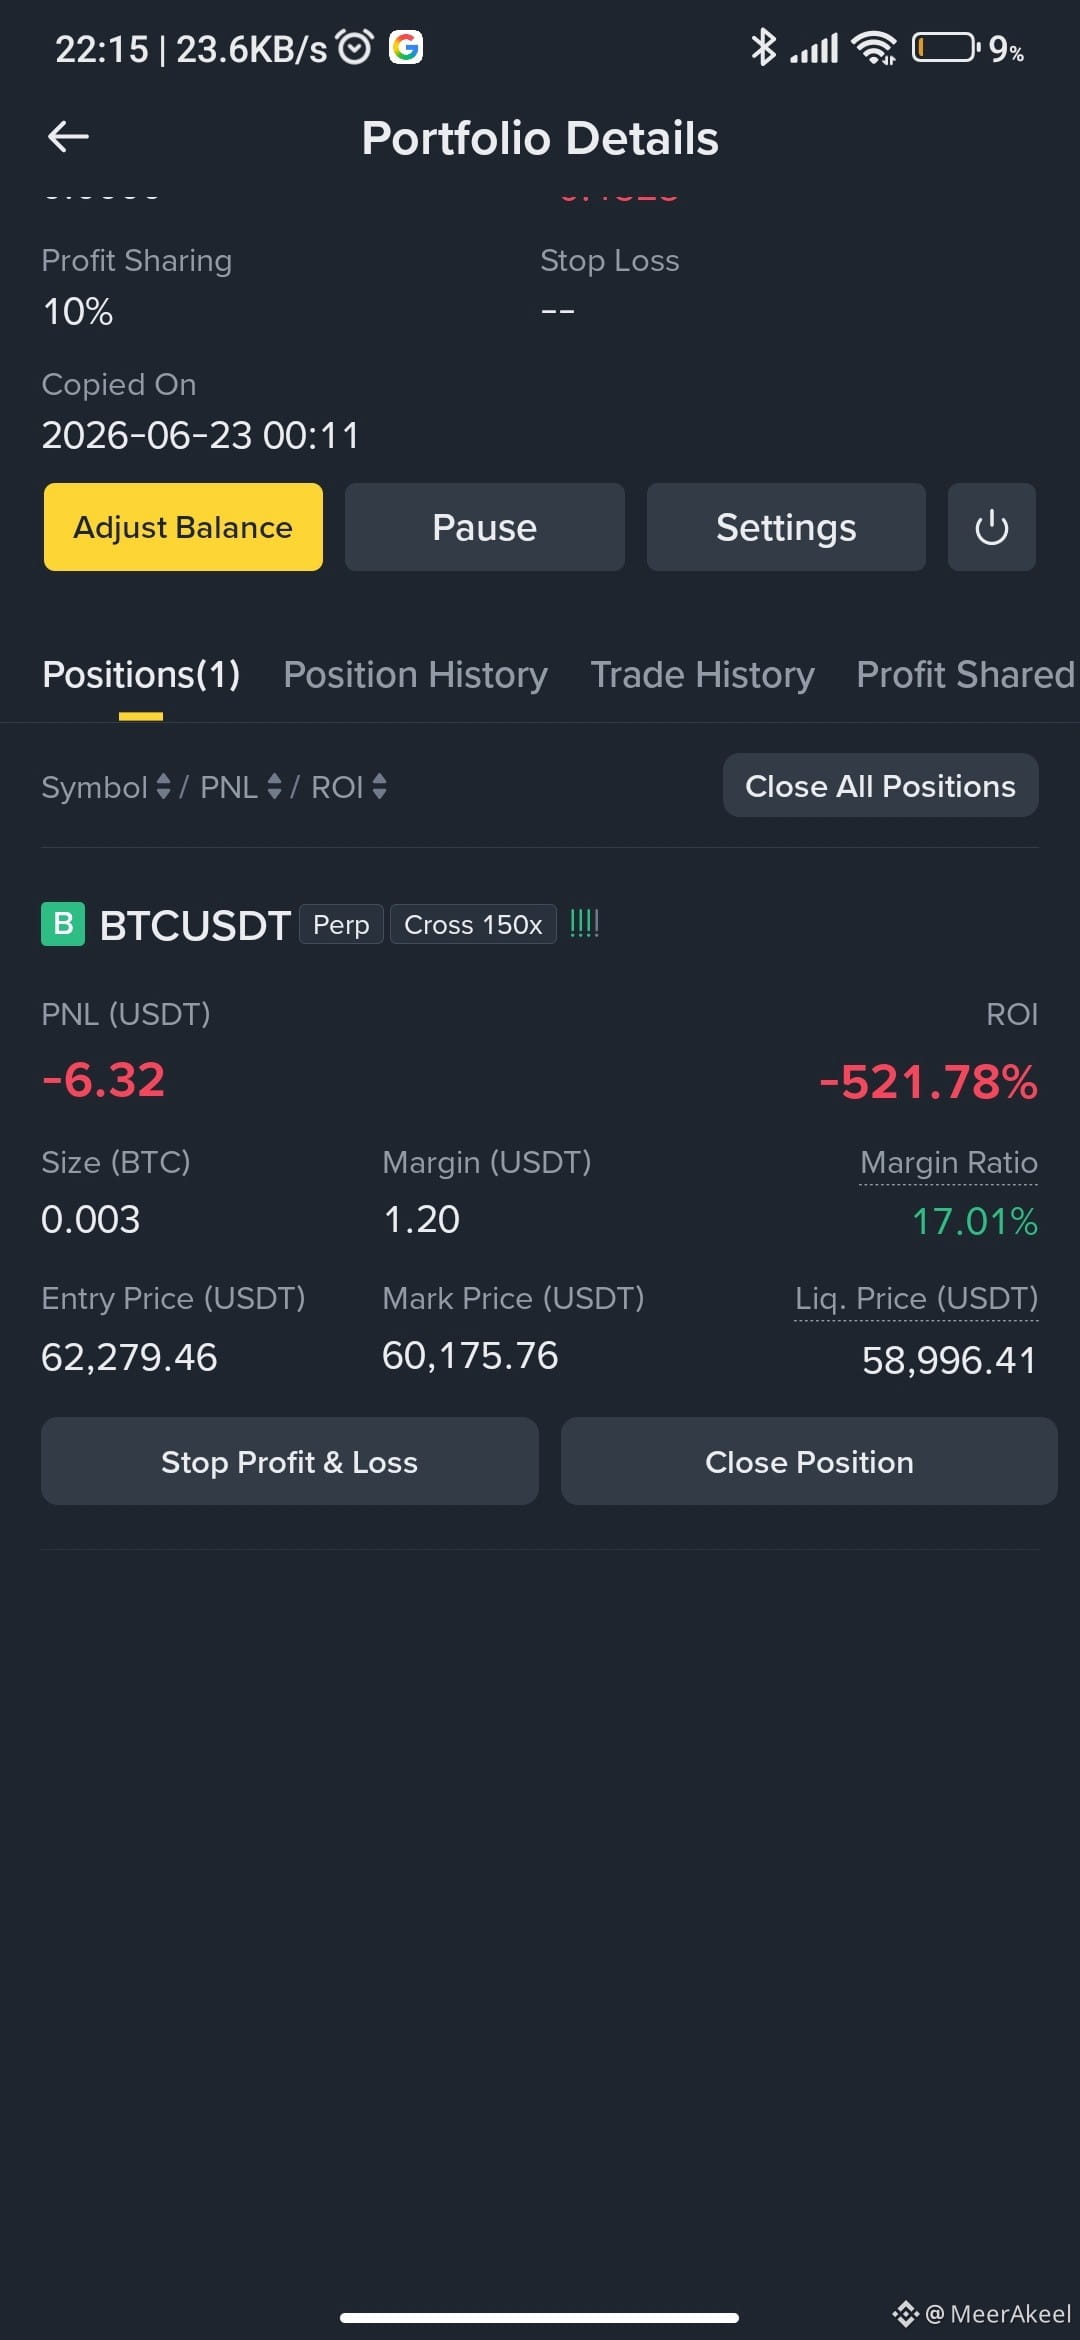Tap the Cross 150x leverage tag
The height and width of the screenshot is (2340, 1080).
[473, 924]
